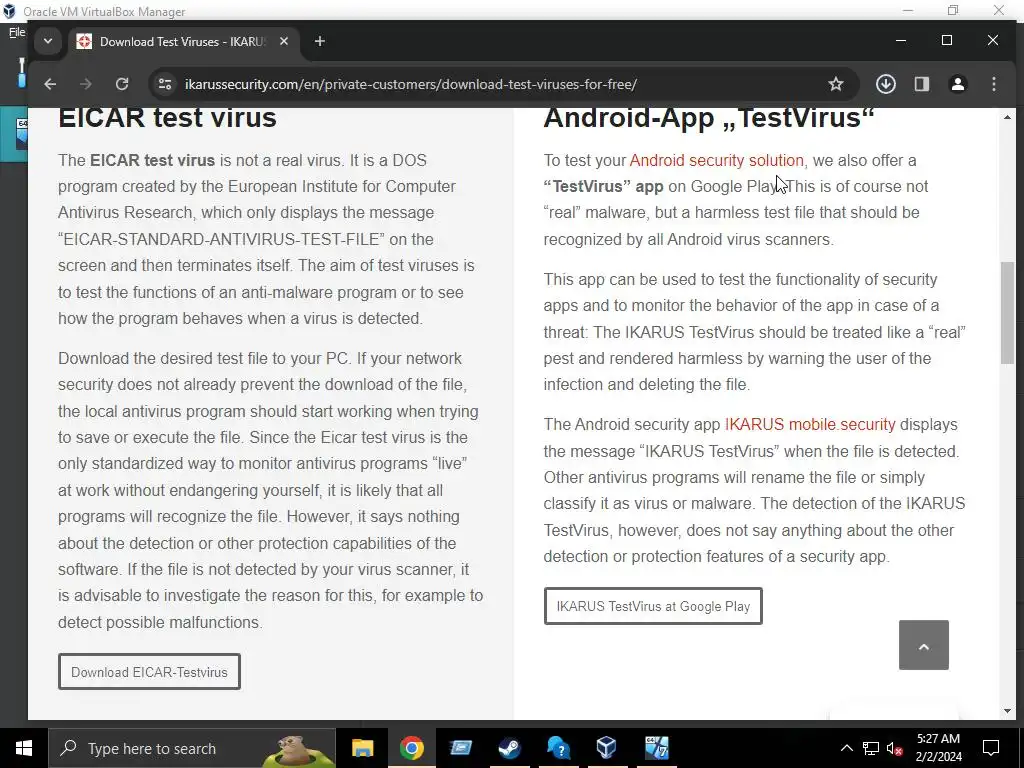Bookmark this page with the star icon
Screen dimensions: 1024x768
(836, 84)
